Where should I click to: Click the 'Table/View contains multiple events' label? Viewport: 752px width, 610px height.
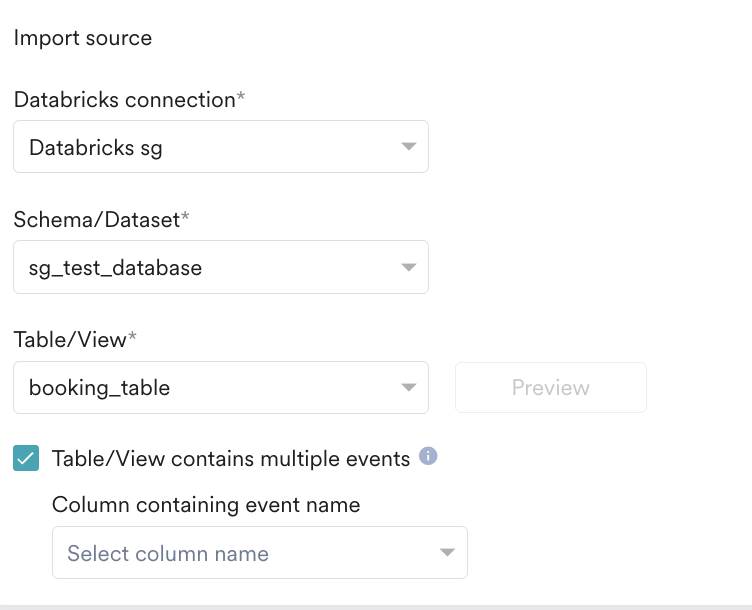231,459
